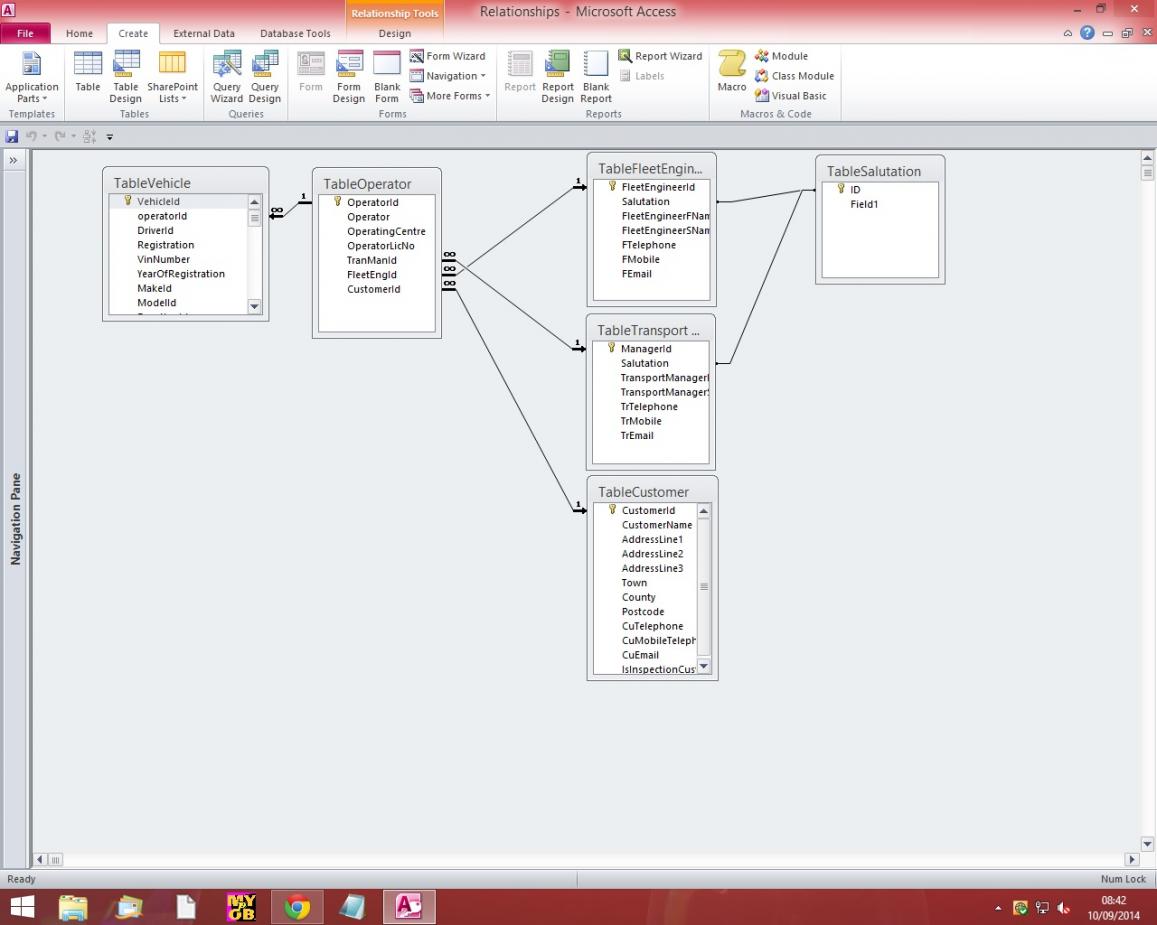Select the TableSalutation title bar
The height and width of the screenshot is (925, 1157).
880,171
